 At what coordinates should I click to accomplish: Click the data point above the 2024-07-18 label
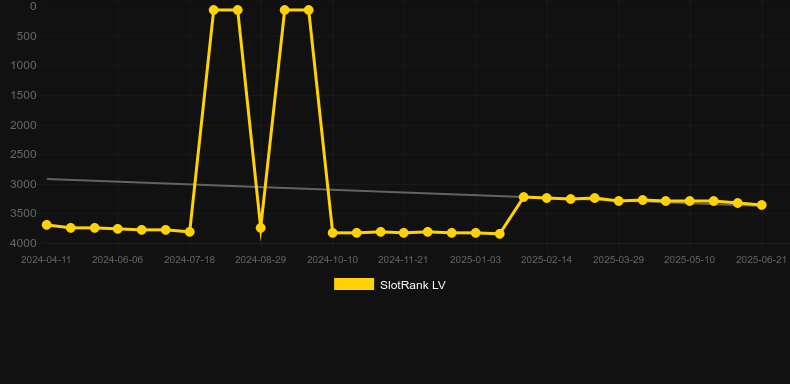pos(189,232)
